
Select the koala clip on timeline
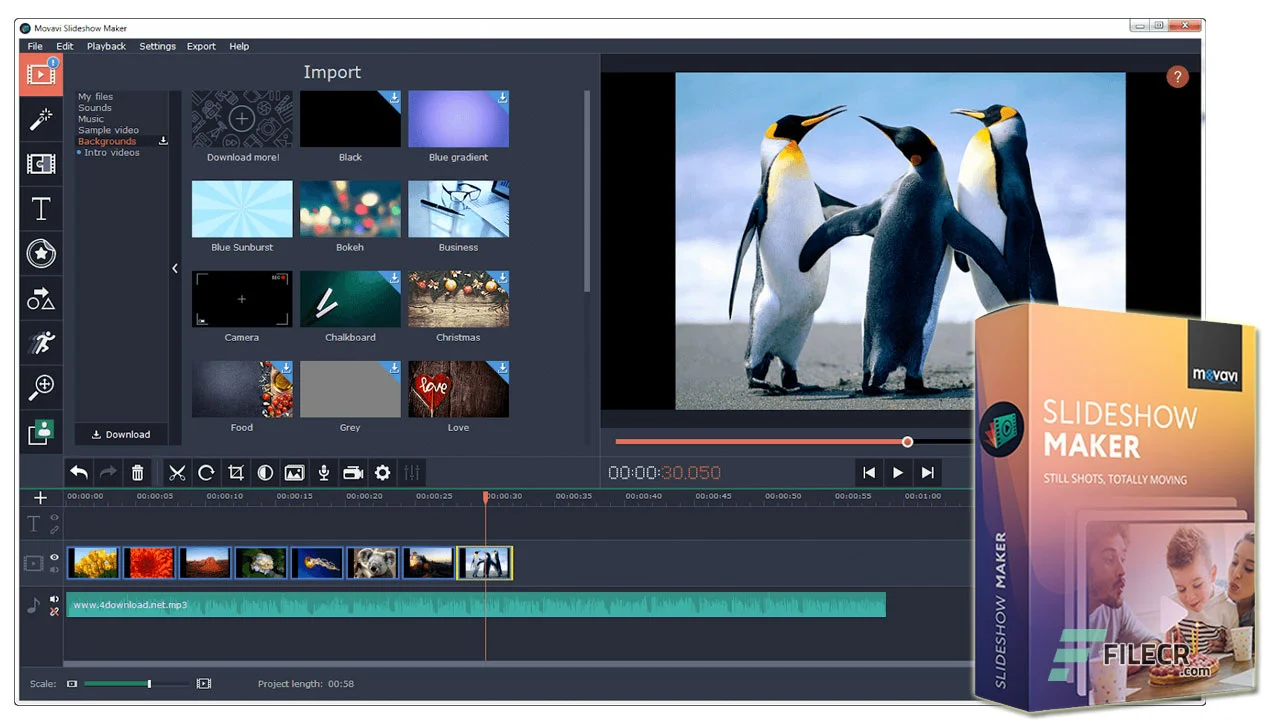tap(373, 563)
